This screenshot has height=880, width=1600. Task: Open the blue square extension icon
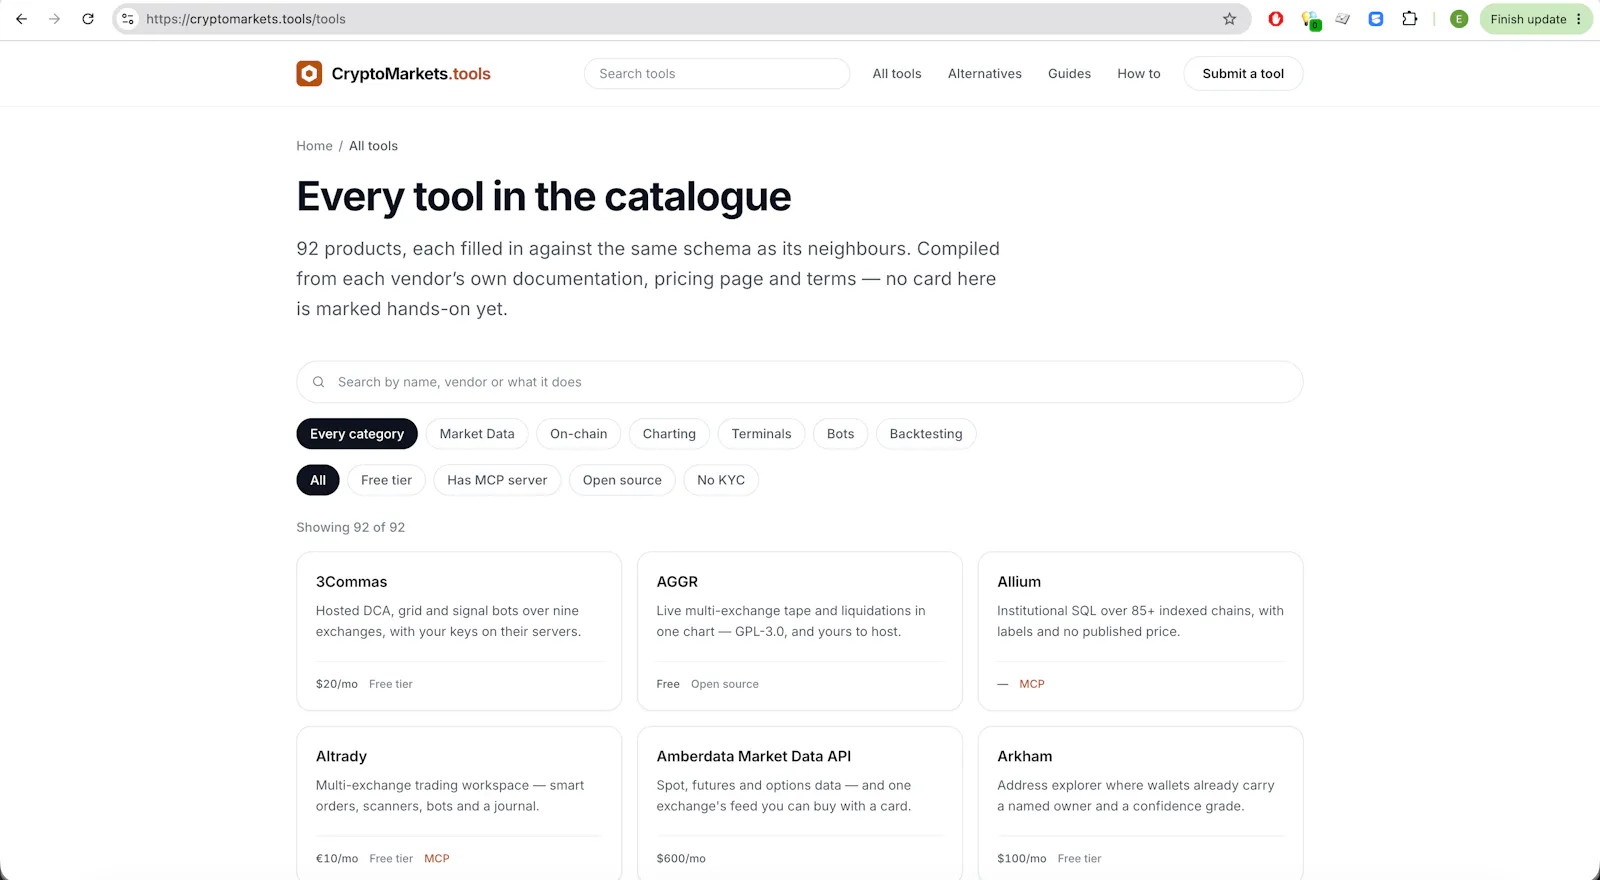click(x=1376, y=19)
